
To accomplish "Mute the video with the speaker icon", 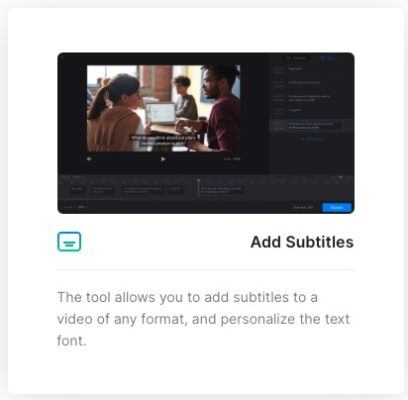I will 89,159.
